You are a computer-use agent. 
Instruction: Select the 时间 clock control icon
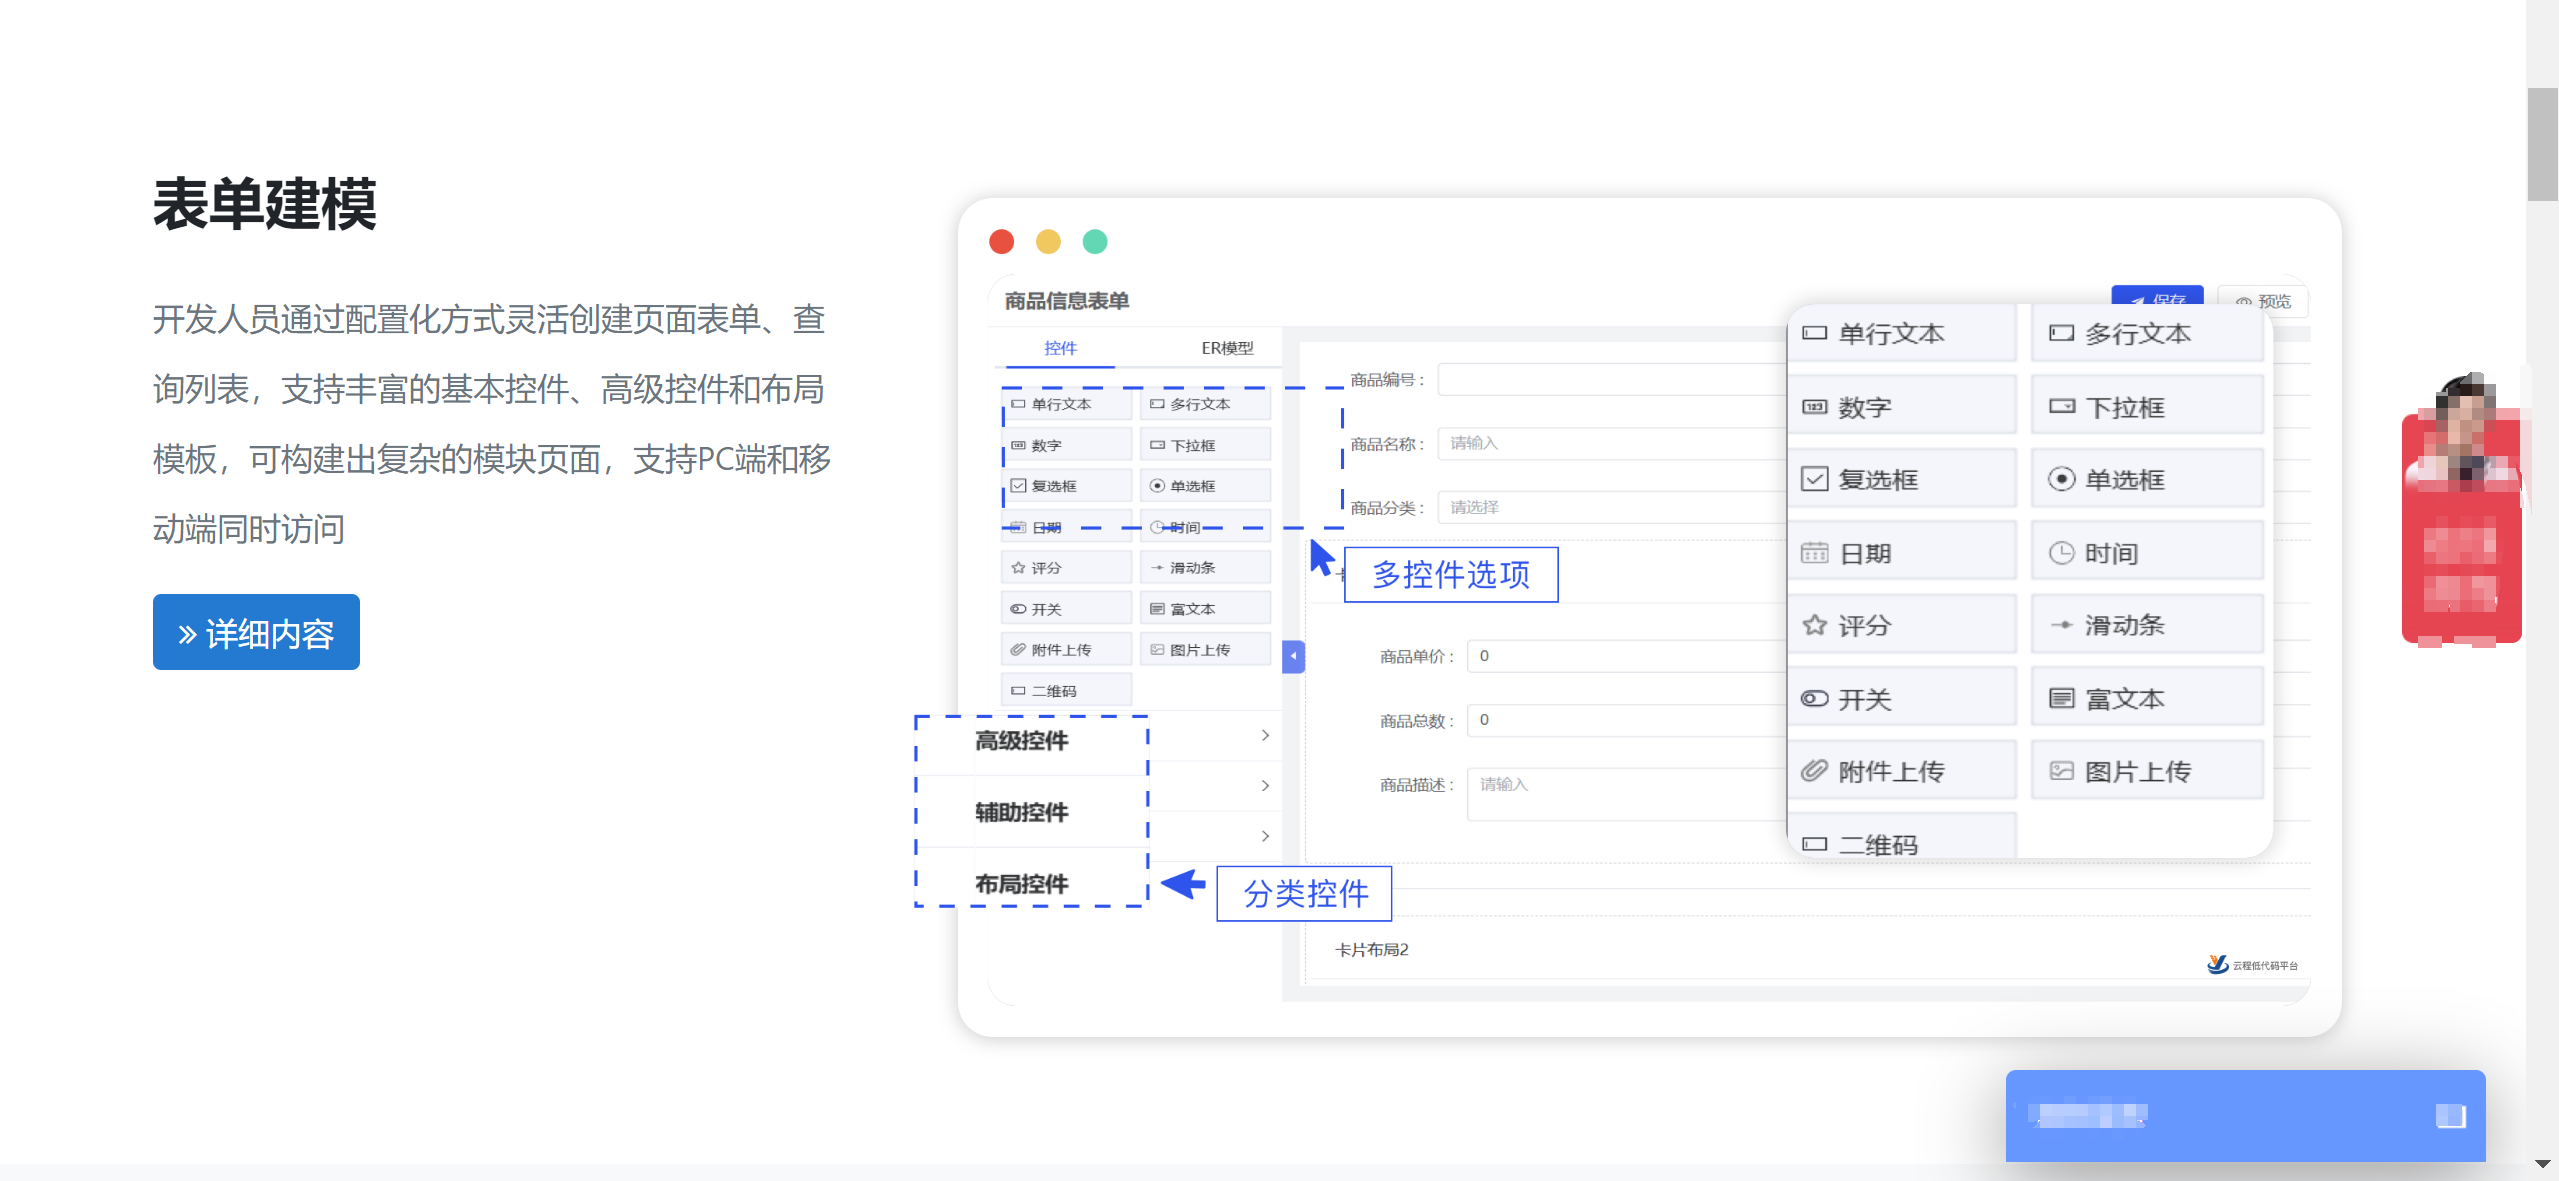click(x=2061, y=553)
